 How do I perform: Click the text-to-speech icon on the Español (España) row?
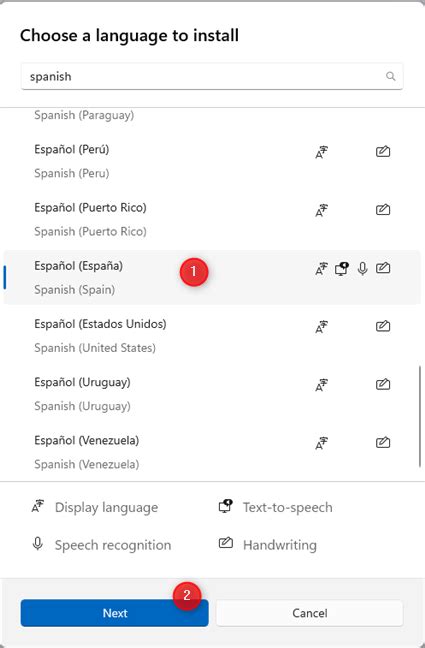click(x=341, y=269)
